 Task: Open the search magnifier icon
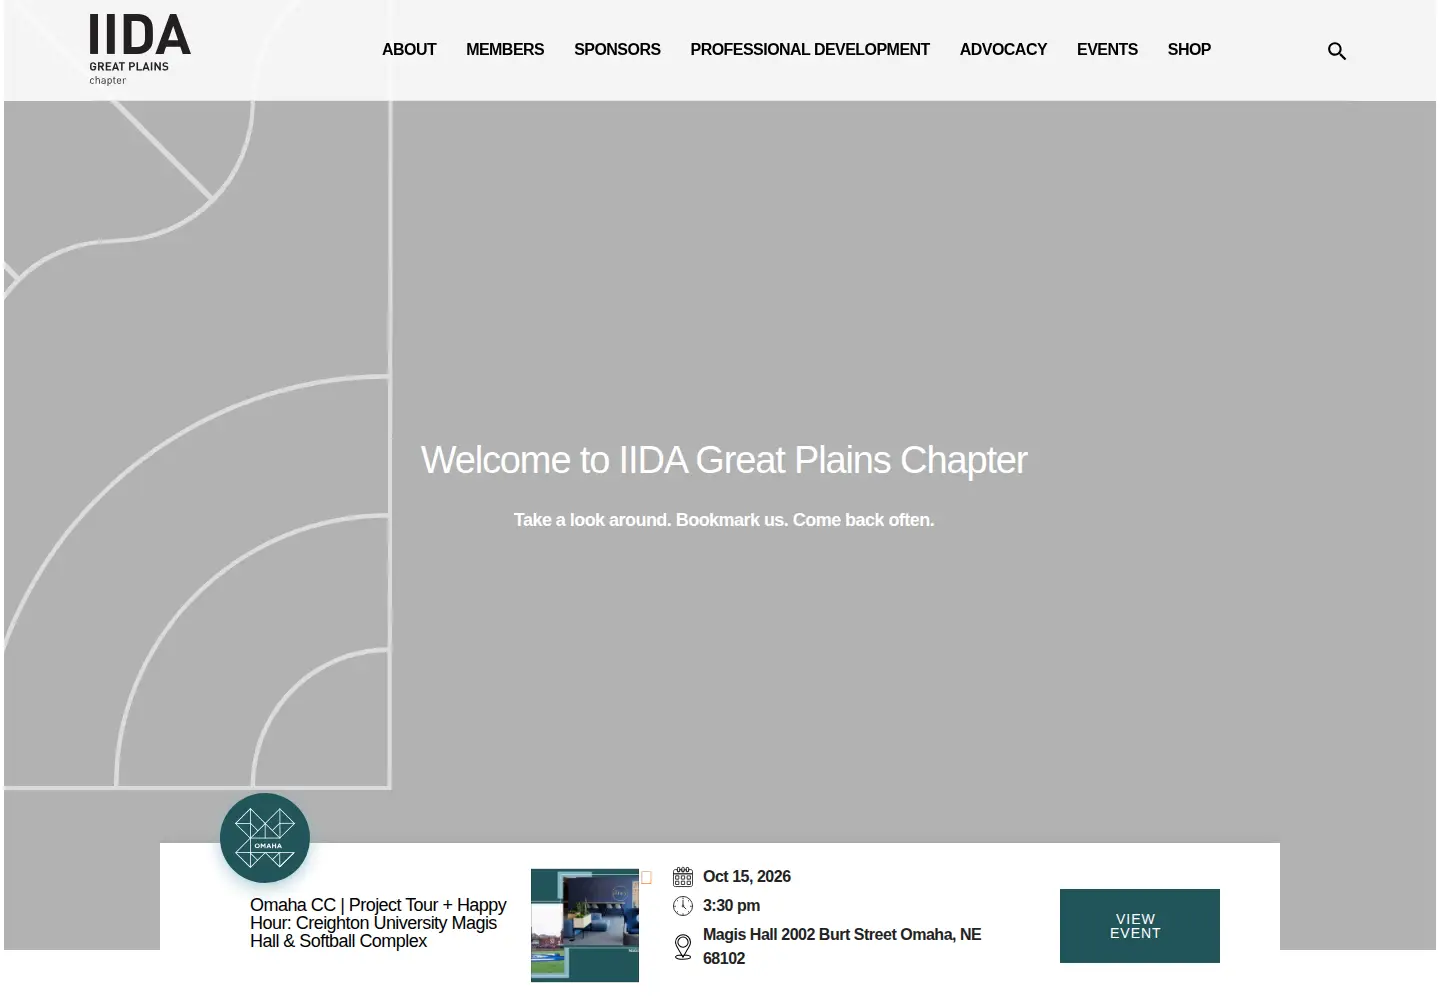1336,51
